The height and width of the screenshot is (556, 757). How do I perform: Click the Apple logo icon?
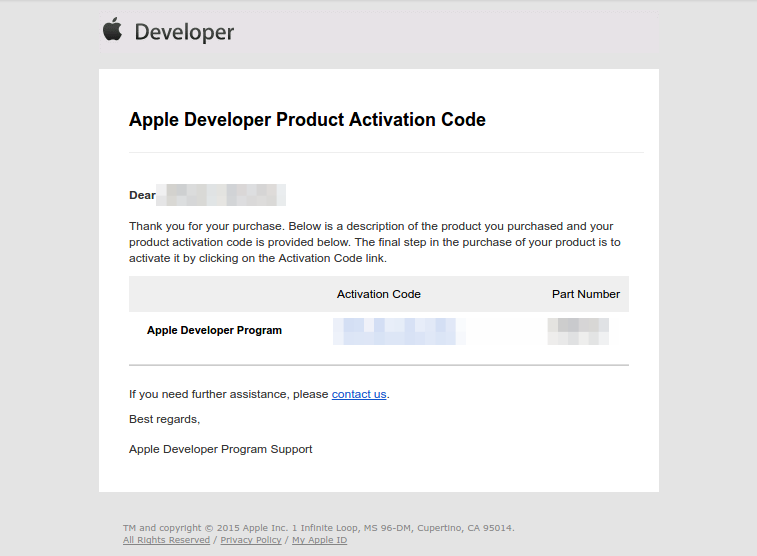click(112, 29)
